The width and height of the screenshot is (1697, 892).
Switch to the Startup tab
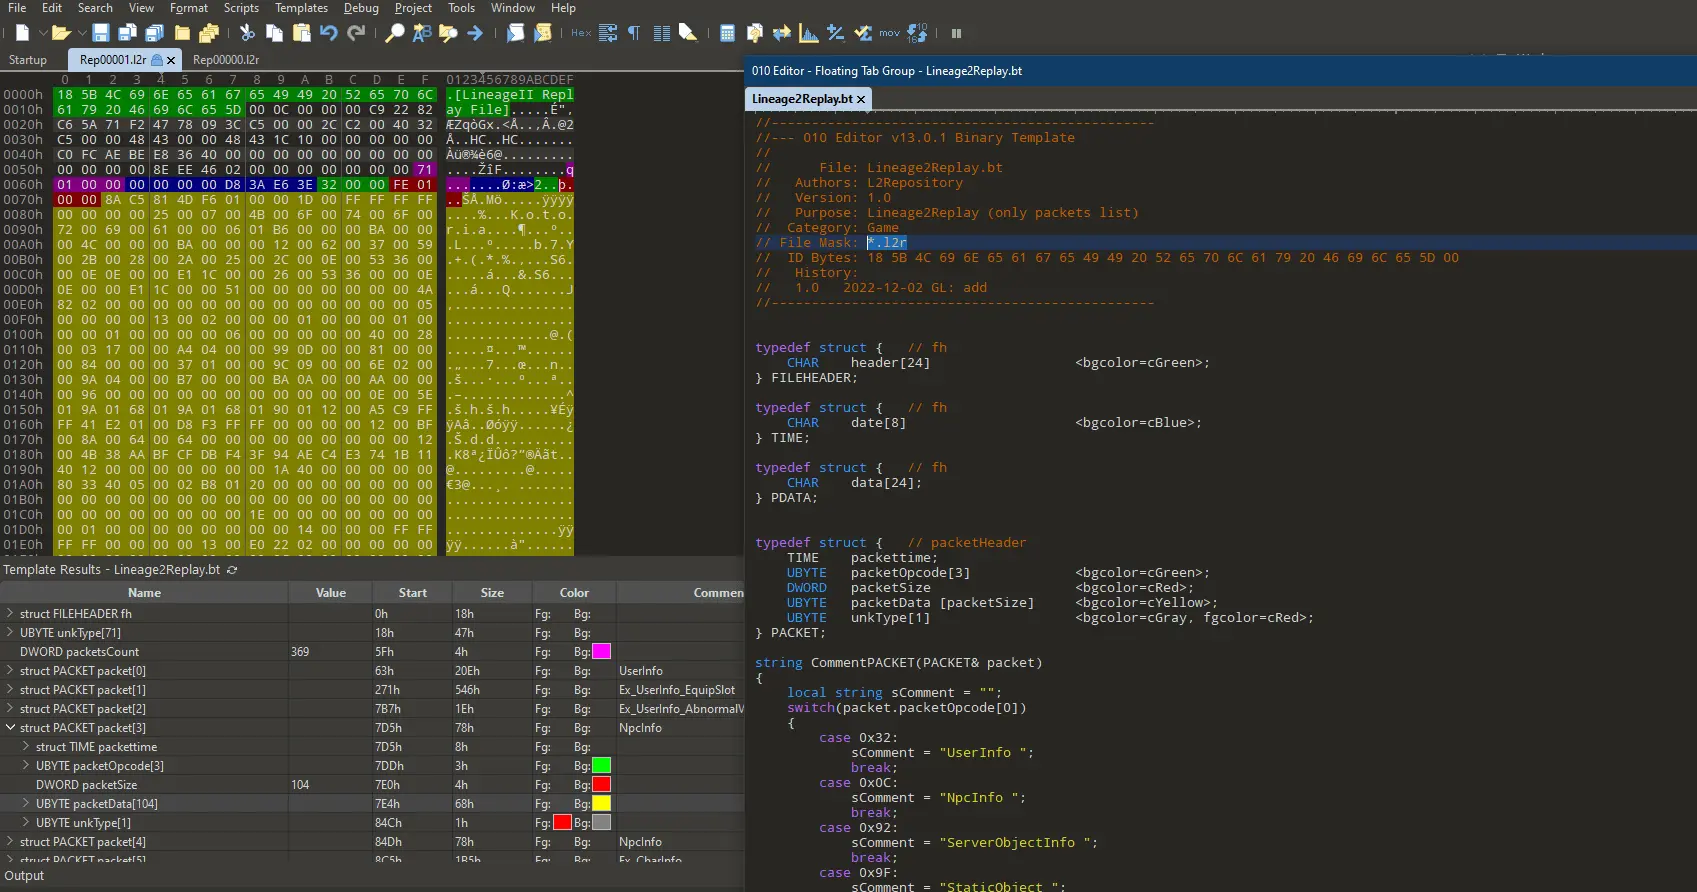pos(28,60)
